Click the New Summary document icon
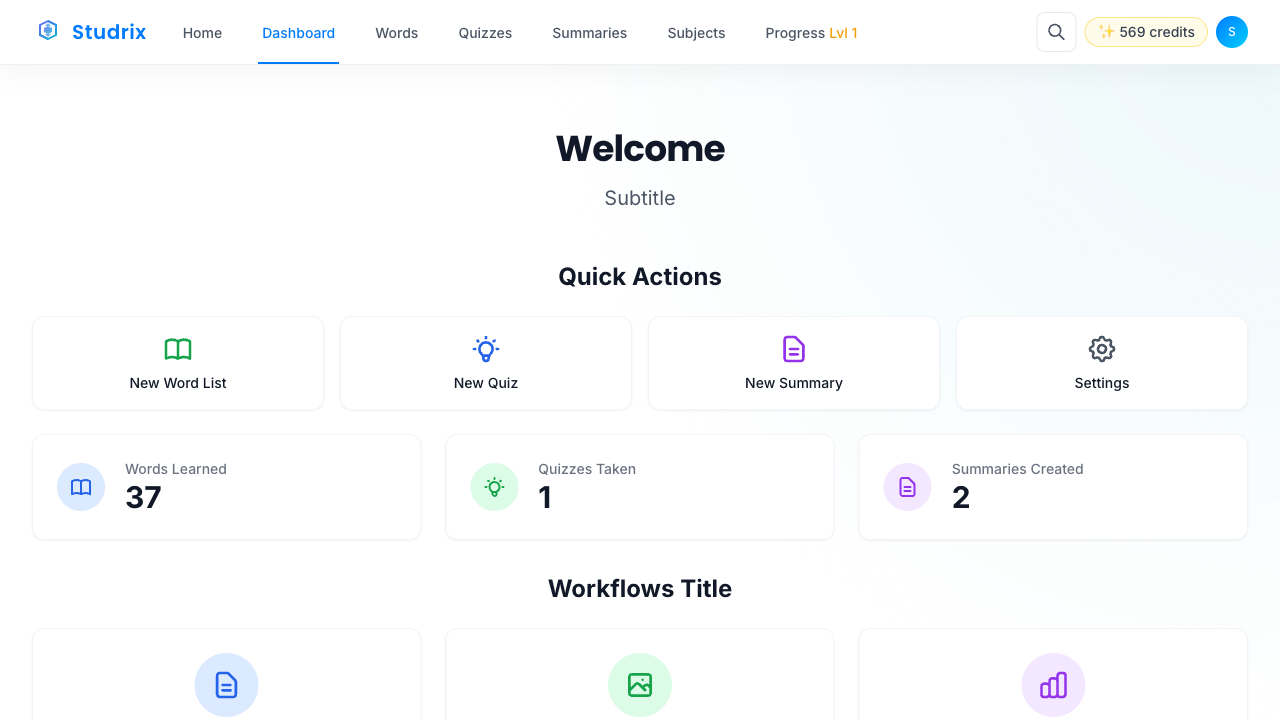Screen dimensions: 1280x720 pos(793,349)
